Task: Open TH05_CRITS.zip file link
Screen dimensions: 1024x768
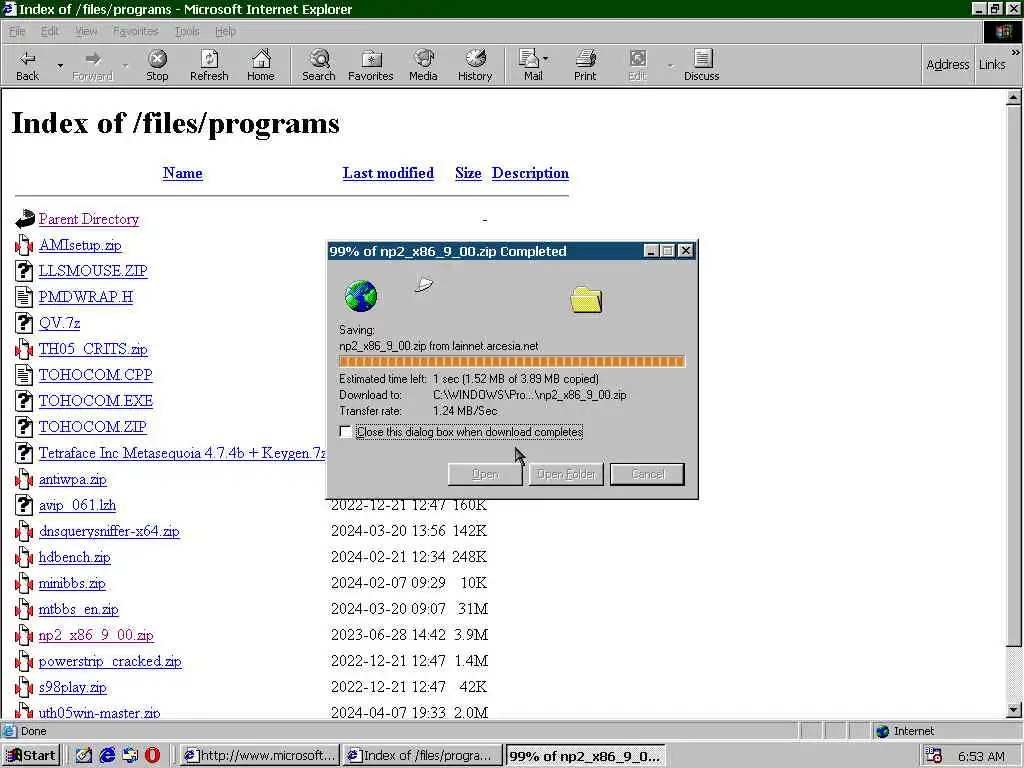Action: pos(93,349)
